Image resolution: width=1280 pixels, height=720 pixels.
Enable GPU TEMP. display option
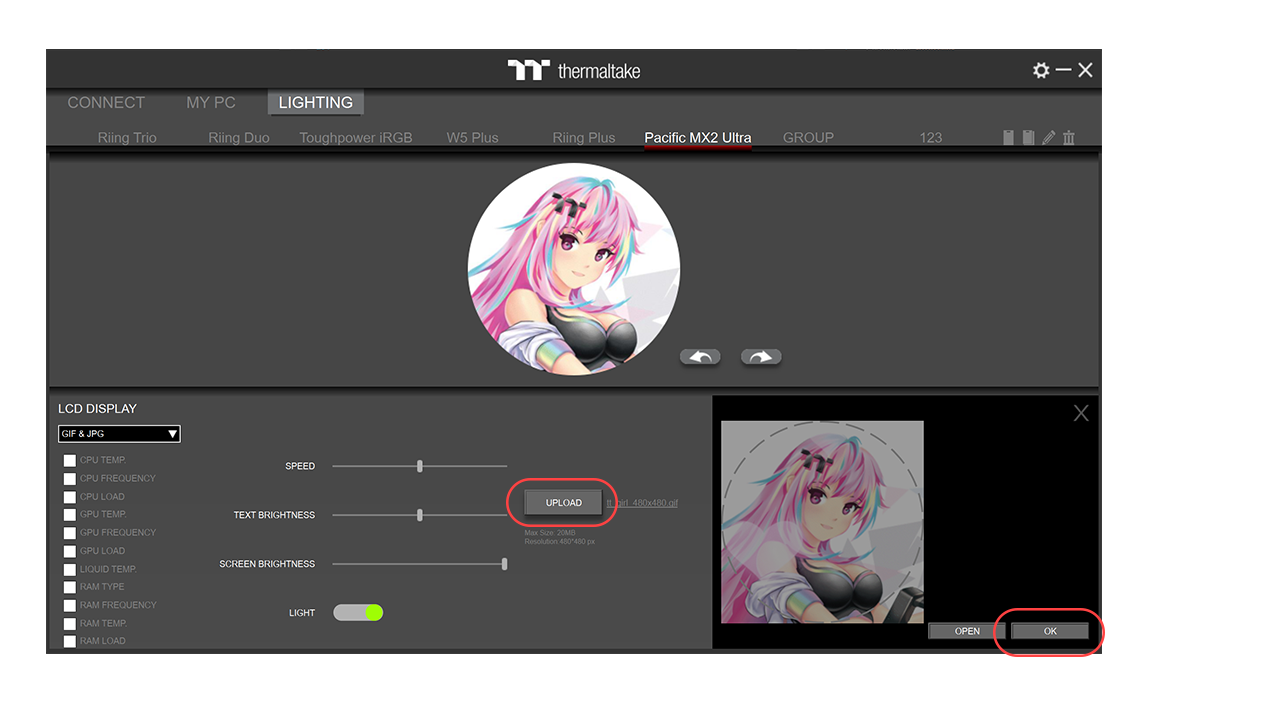click(70, 515)
